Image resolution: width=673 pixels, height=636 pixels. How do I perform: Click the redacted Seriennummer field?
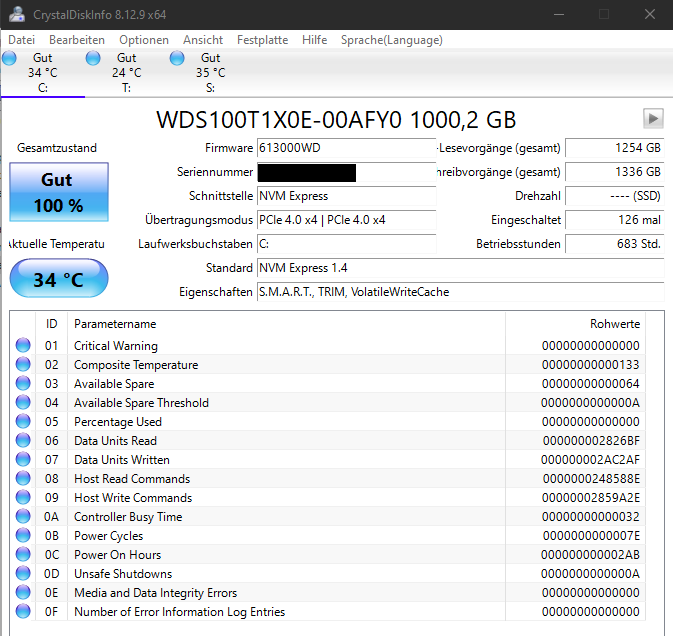(347, 172)
